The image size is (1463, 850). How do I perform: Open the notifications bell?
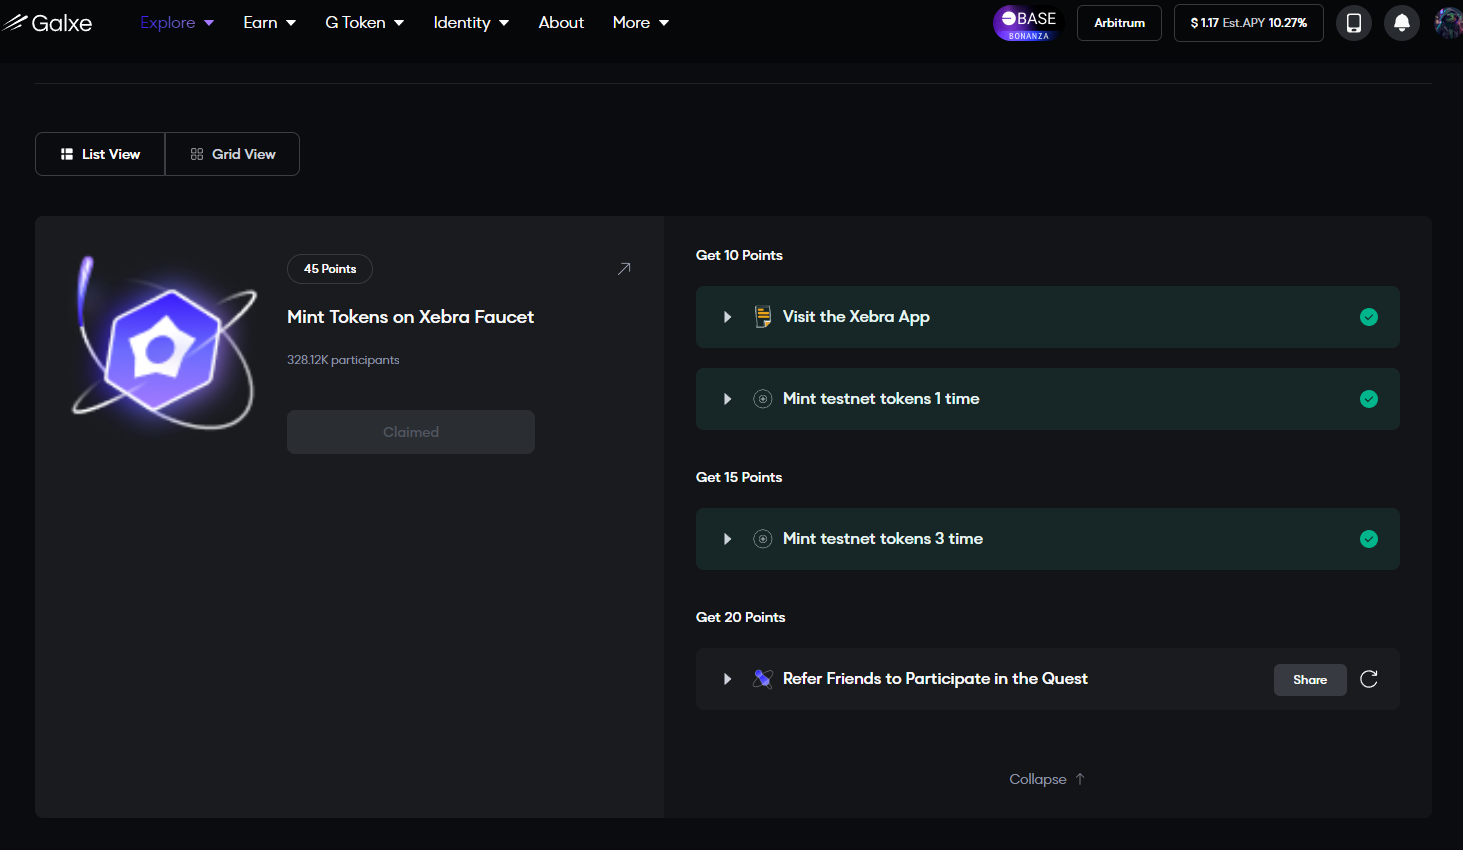[1402, 23]
